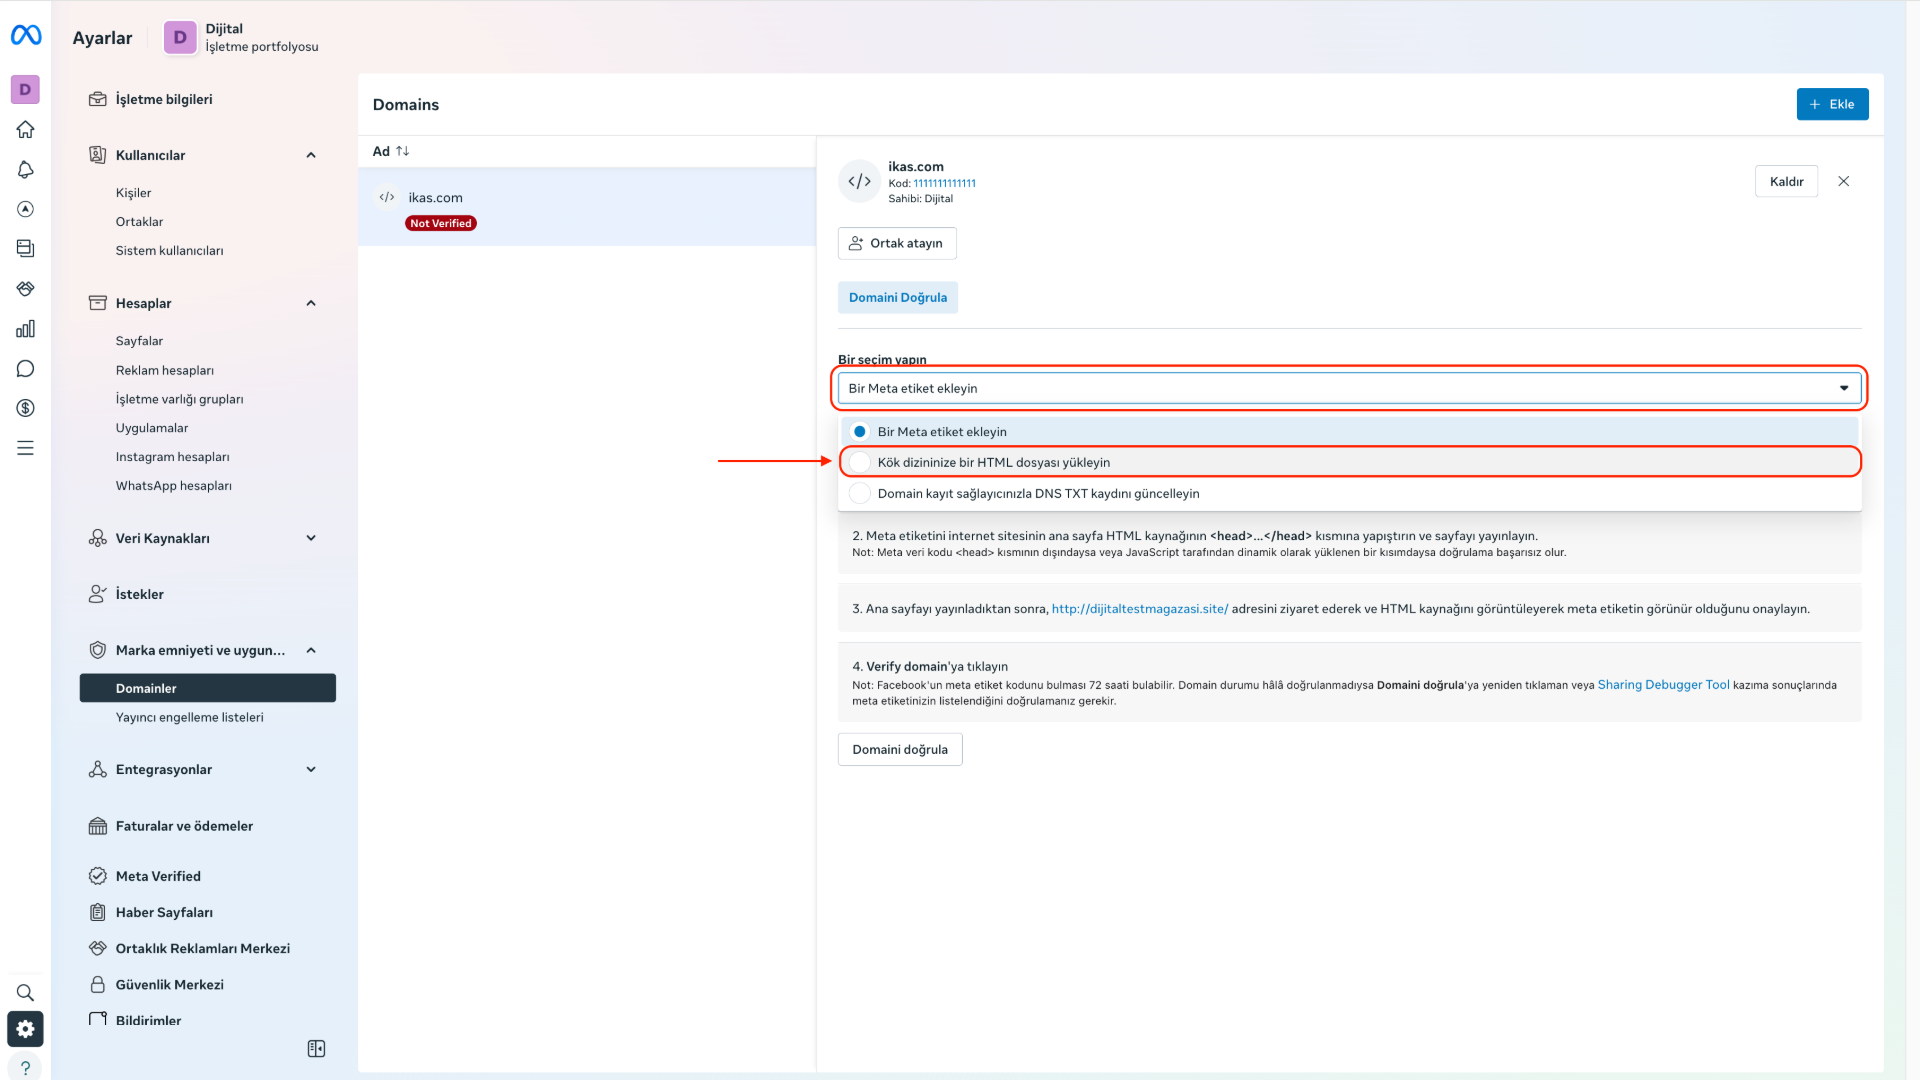Click the small D business icon in rail

click(25, 89)
